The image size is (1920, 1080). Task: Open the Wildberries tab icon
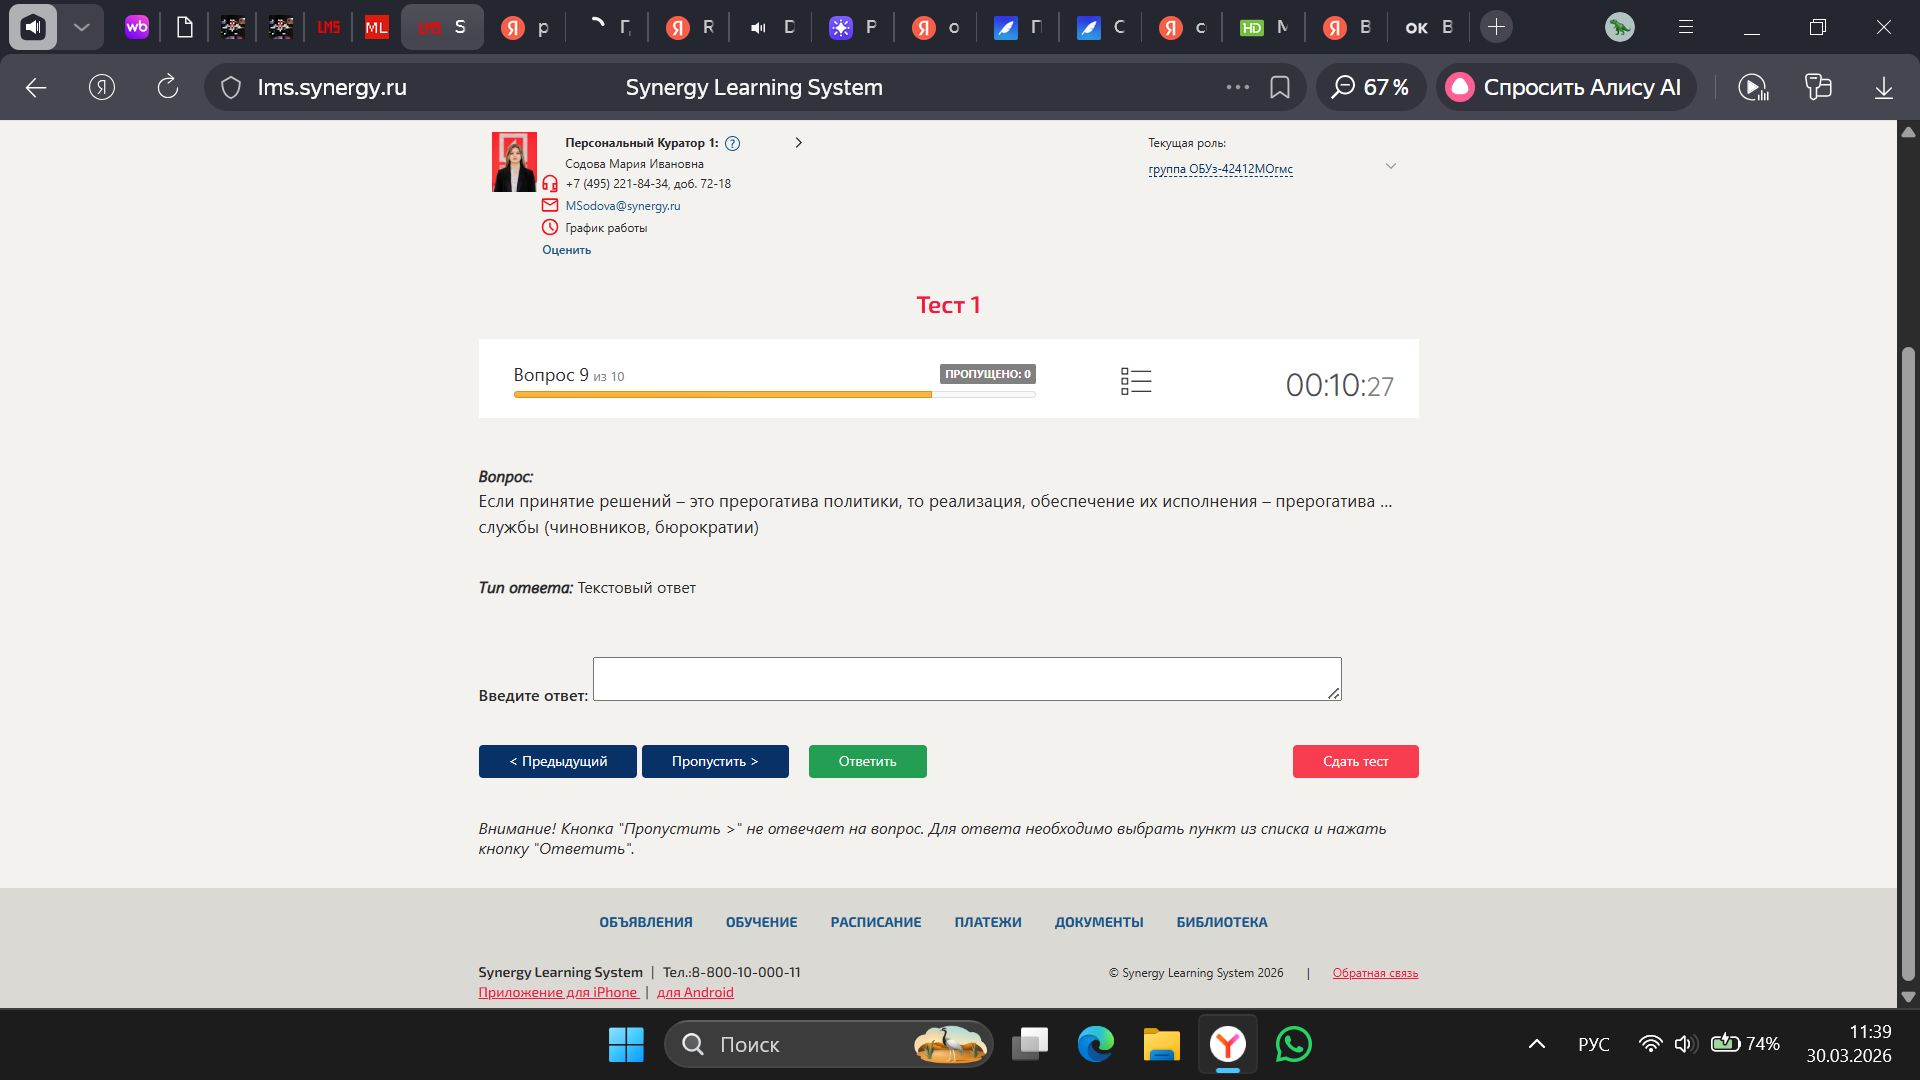pos(137,27)
